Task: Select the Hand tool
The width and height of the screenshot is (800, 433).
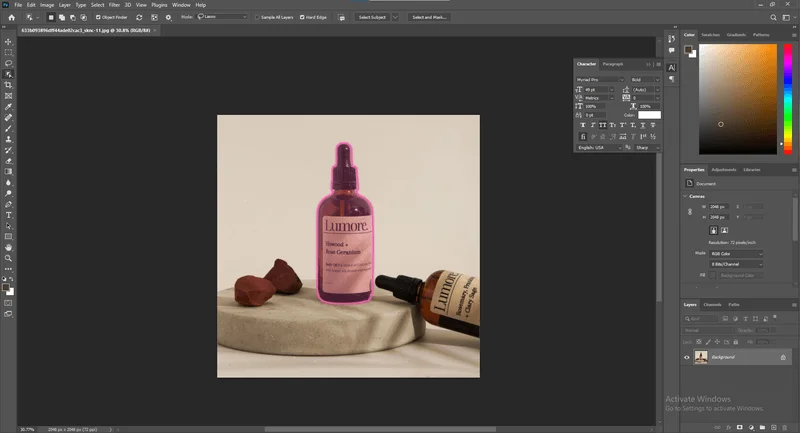Action: (x=9, y=246)
